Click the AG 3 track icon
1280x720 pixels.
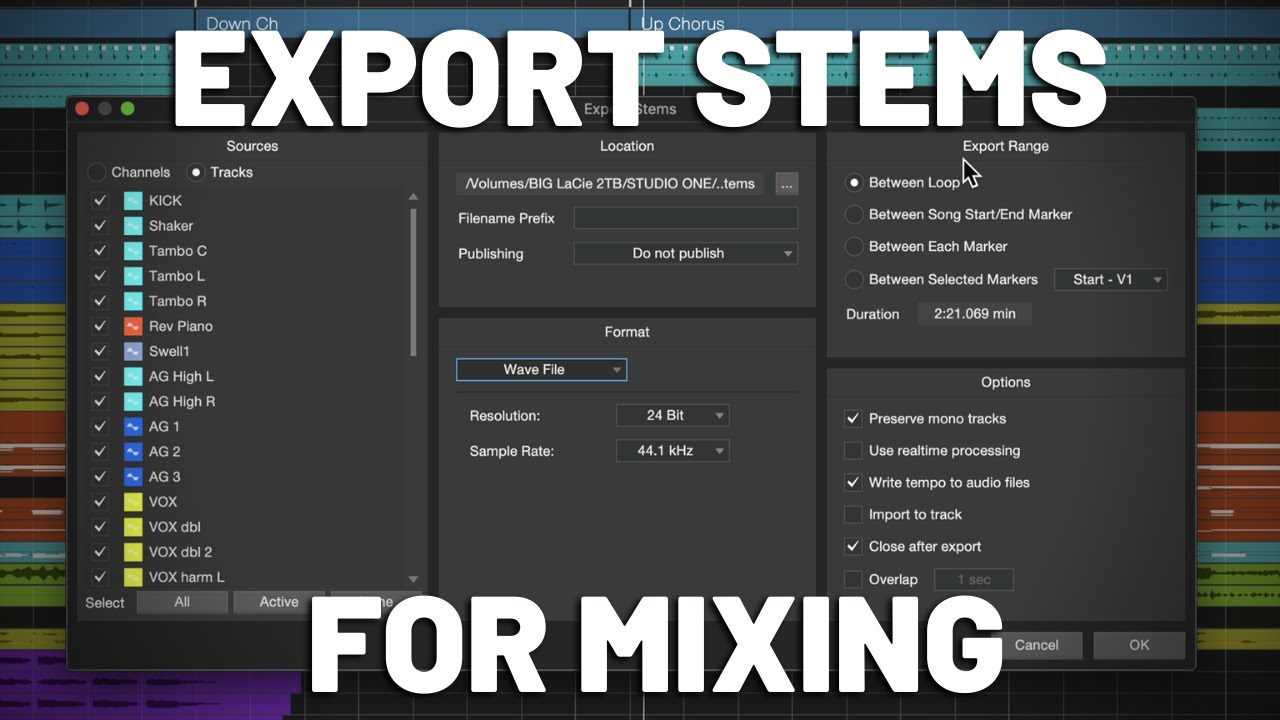[133, 477]
